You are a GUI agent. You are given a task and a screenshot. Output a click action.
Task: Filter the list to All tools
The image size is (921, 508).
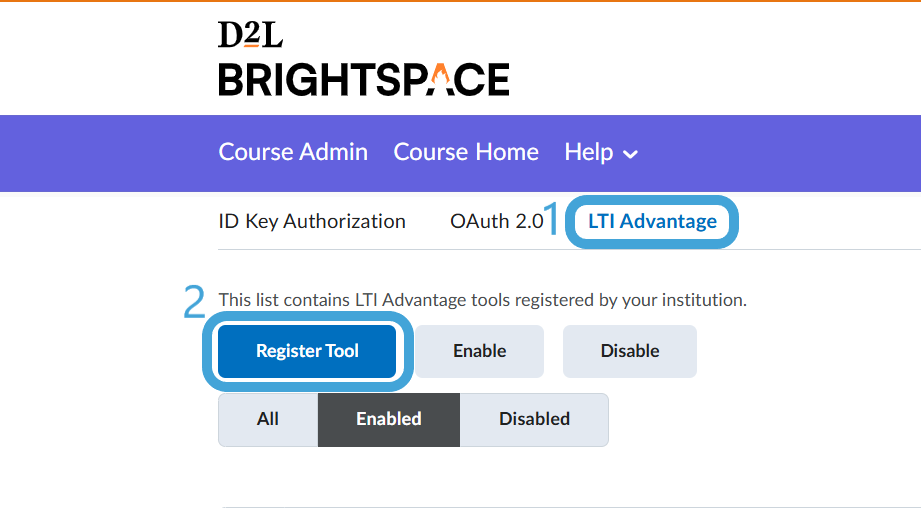coord(268,419)
